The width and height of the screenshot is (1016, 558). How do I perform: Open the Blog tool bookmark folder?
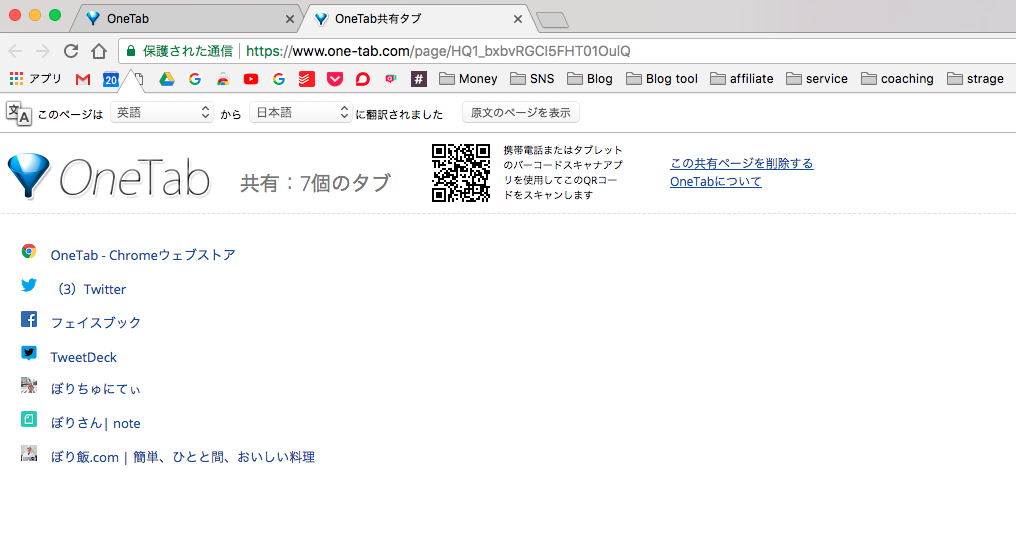tap(662, 79)
